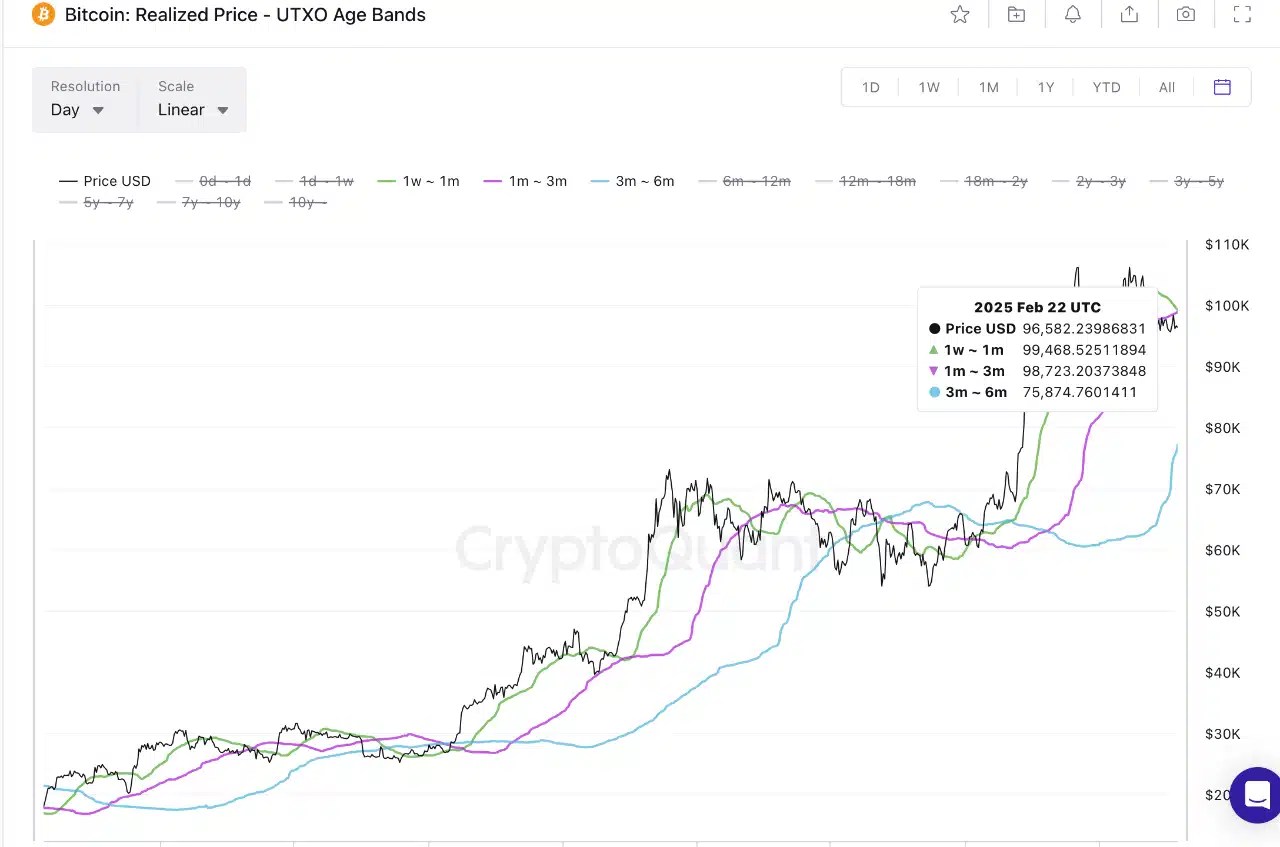Open notification alerts via the bell icon

(1073, 14)
